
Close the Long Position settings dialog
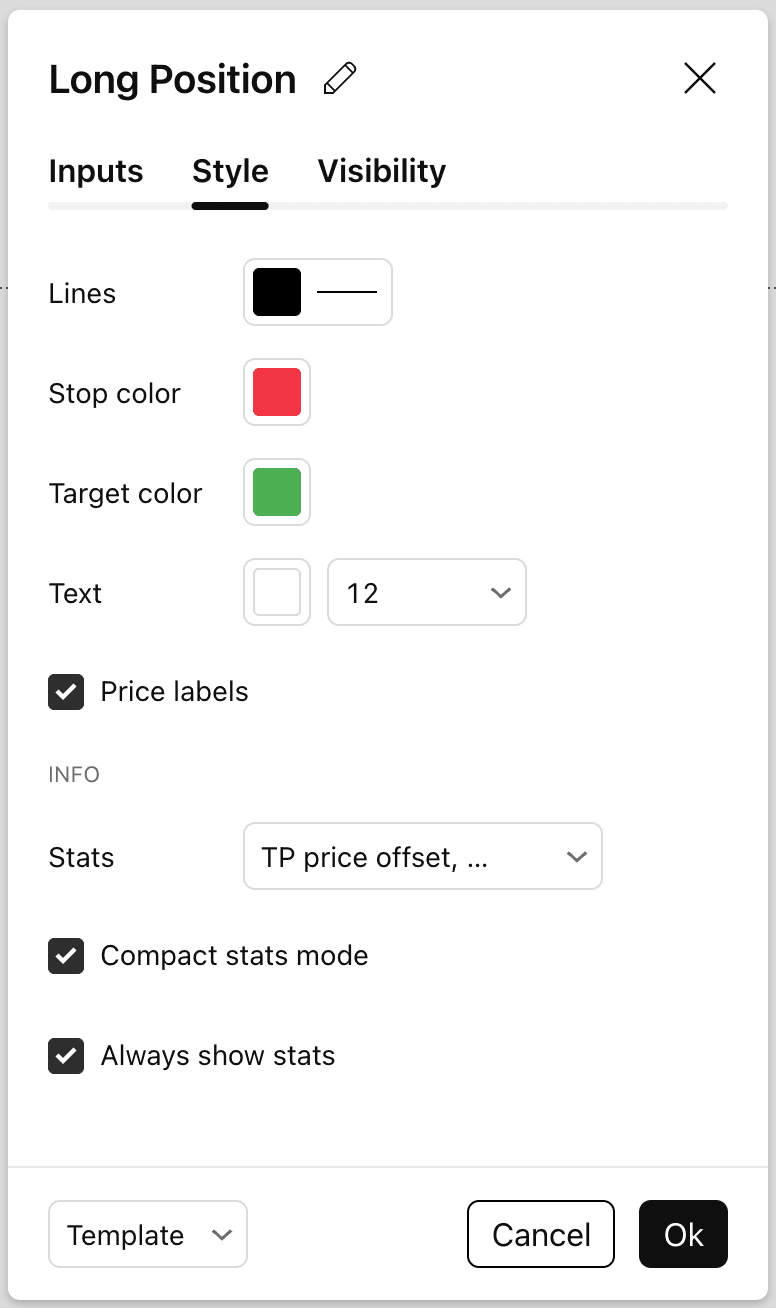[x=699, y=78]
